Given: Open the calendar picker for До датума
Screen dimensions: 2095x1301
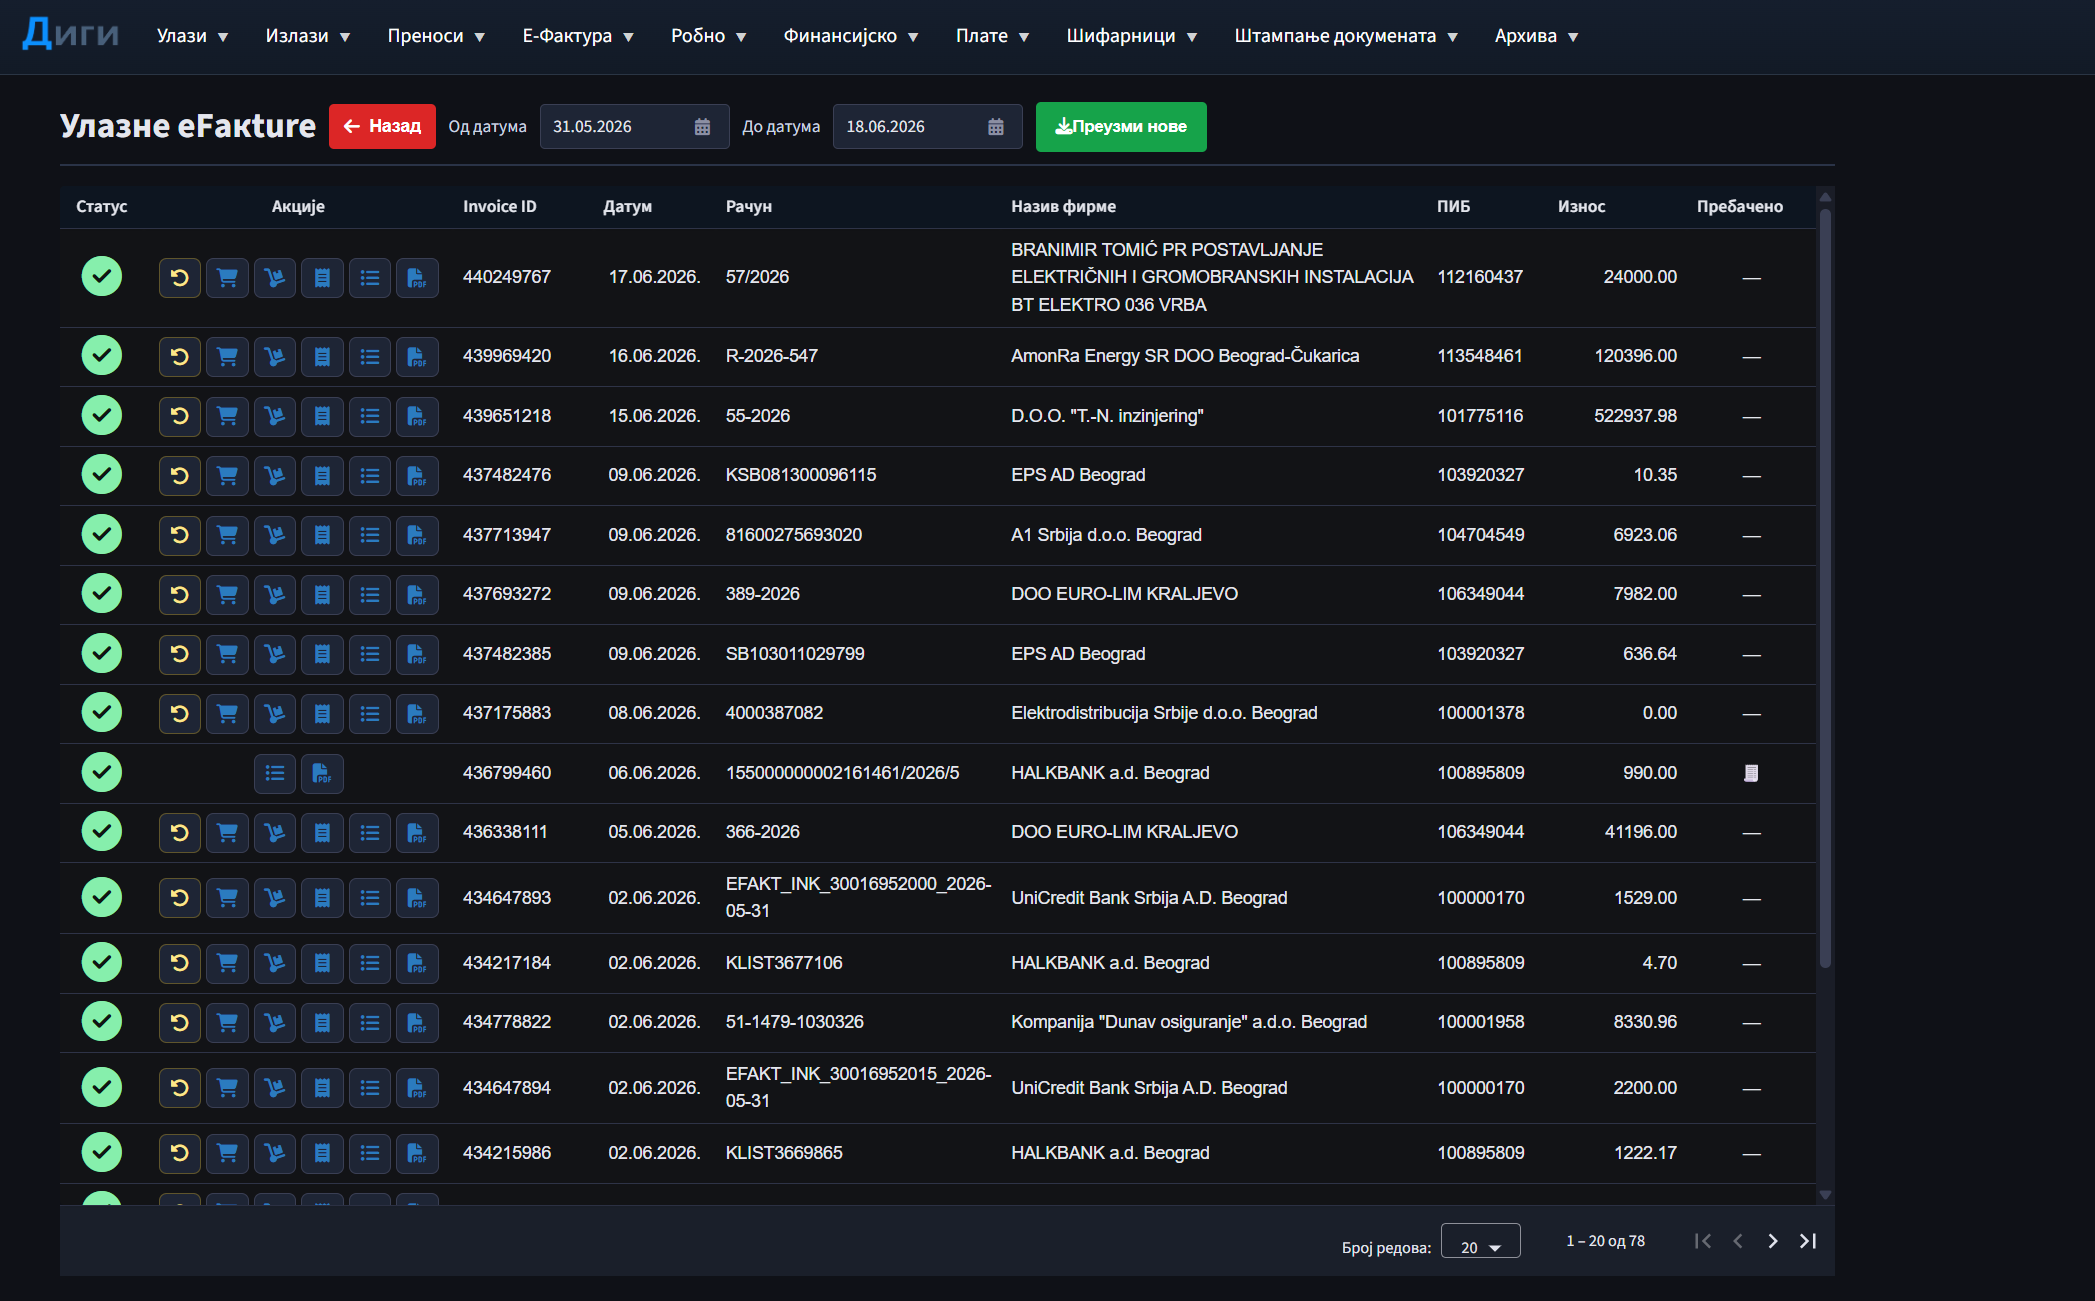Looking at the screenshot, I should coord(996,127).
